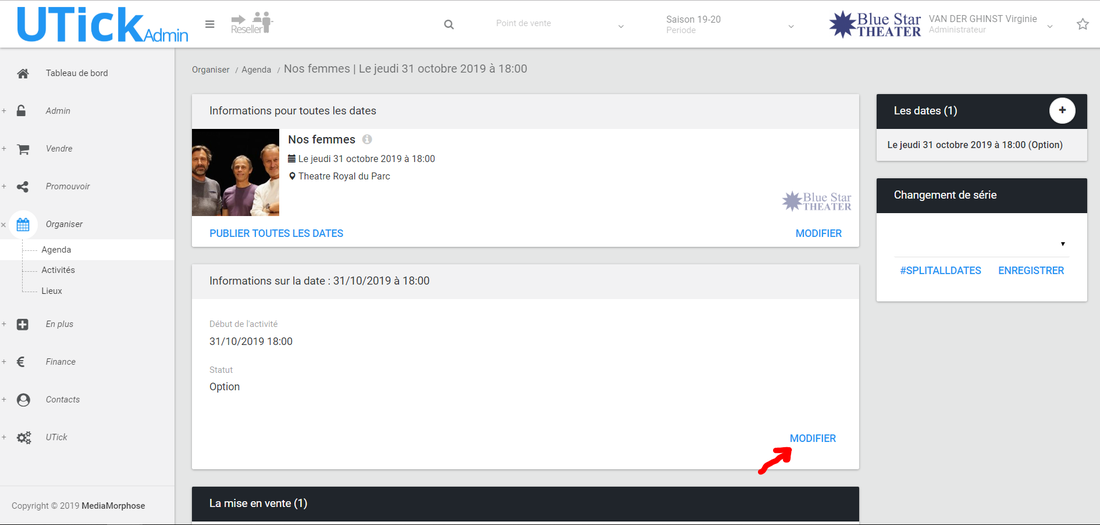Open the Saison 19-20 period dropdown
This screenshot has height=525, width=1100.
pos(730,25)
